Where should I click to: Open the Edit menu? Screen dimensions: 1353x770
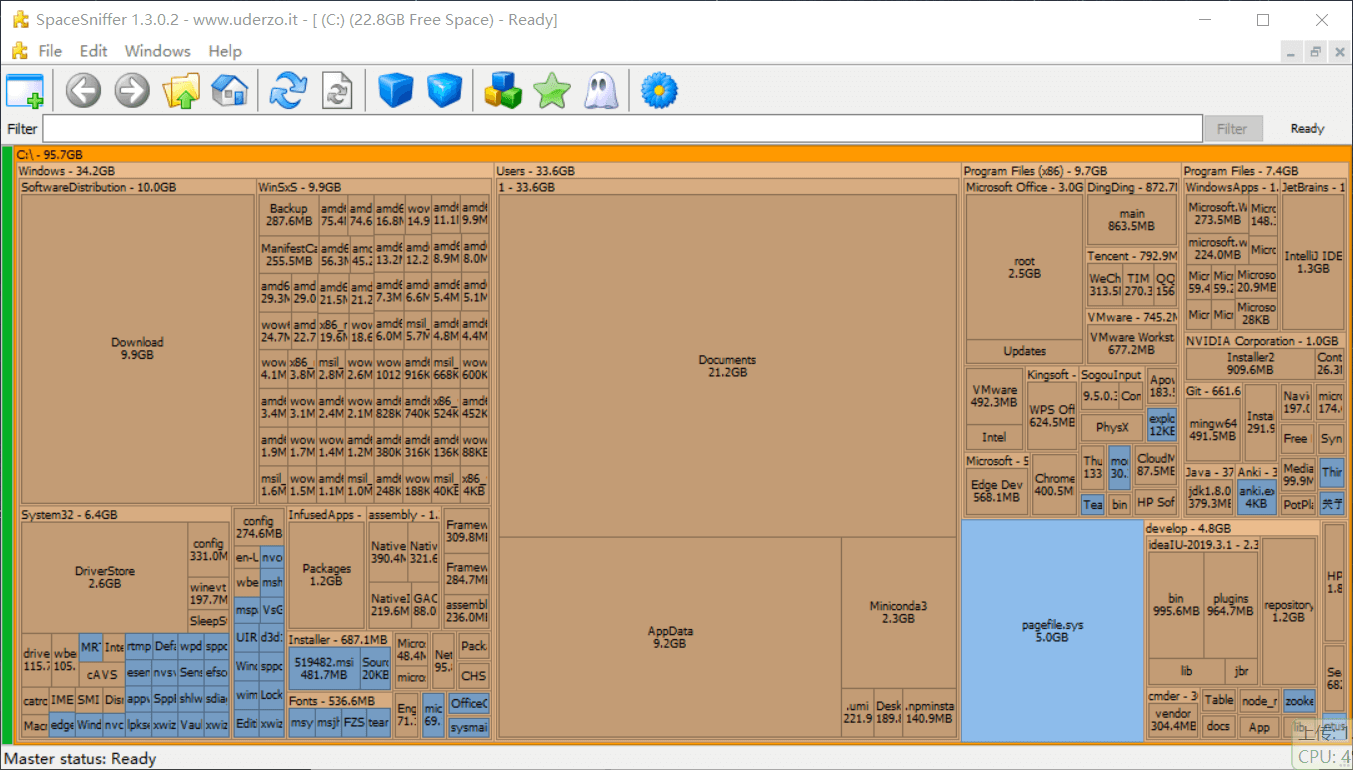94,51
